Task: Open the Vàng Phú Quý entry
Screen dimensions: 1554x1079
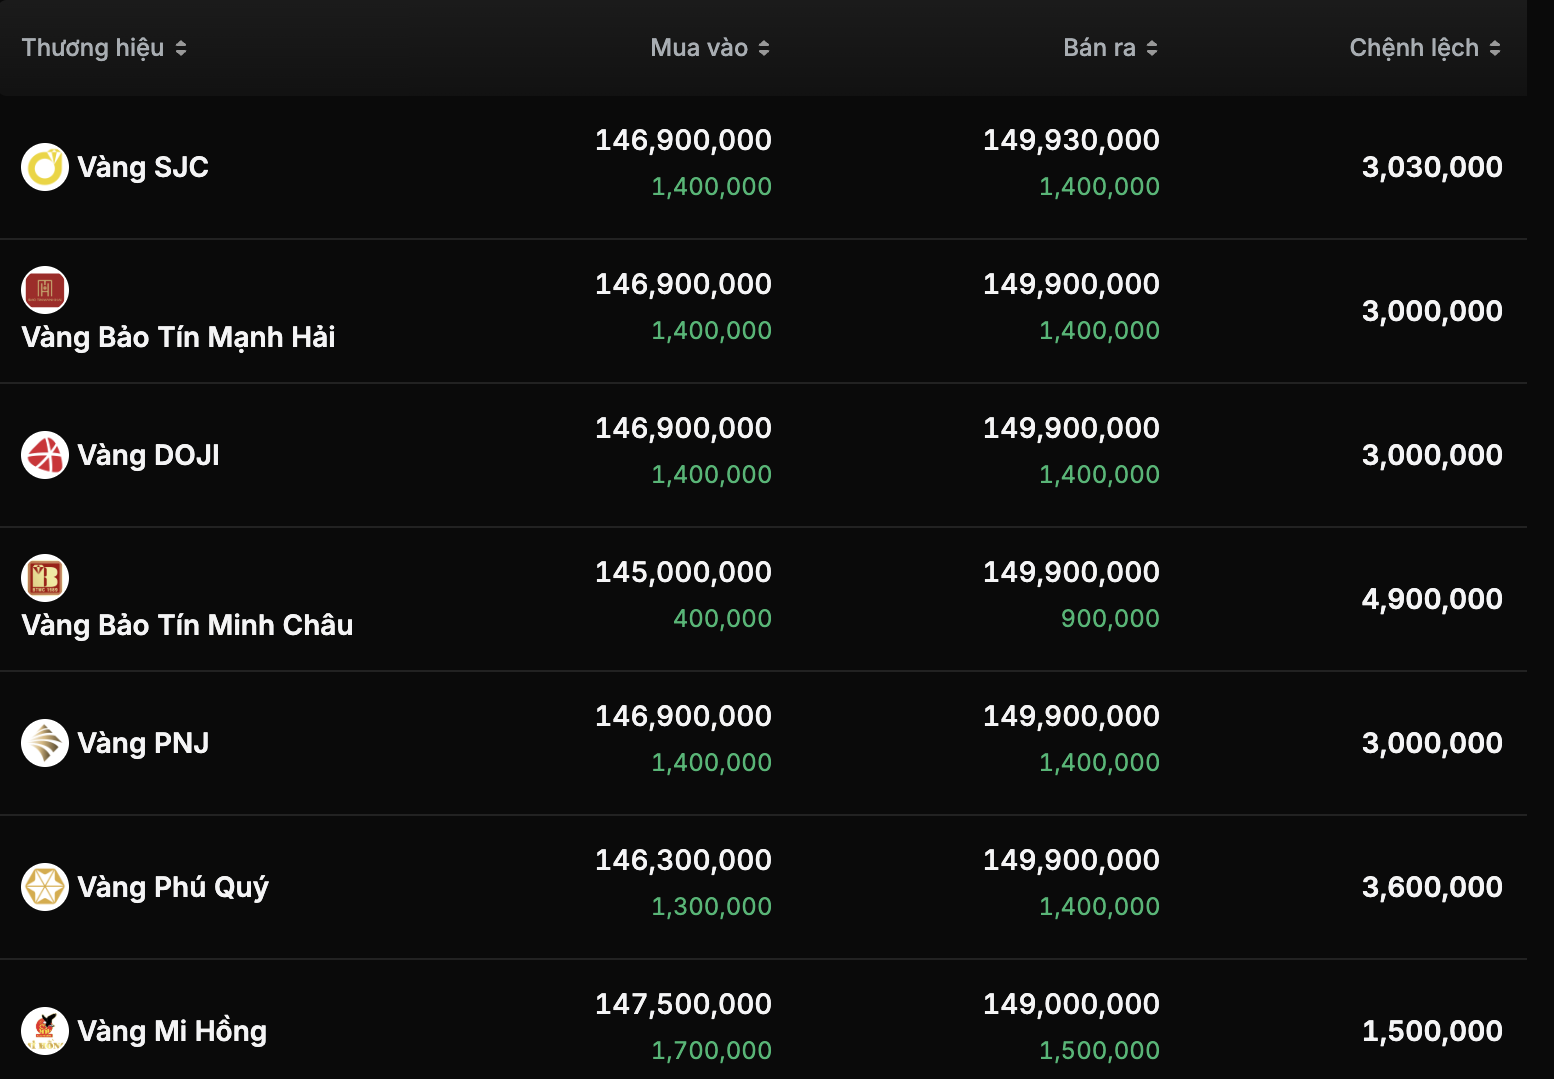Action: (173, 887)
